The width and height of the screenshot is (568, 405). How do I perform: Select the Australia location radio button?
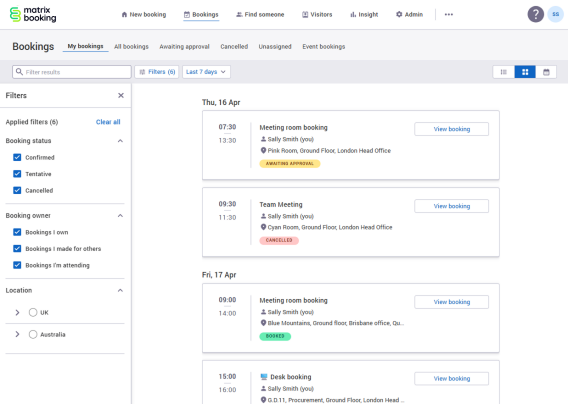(x=33, y=334)
